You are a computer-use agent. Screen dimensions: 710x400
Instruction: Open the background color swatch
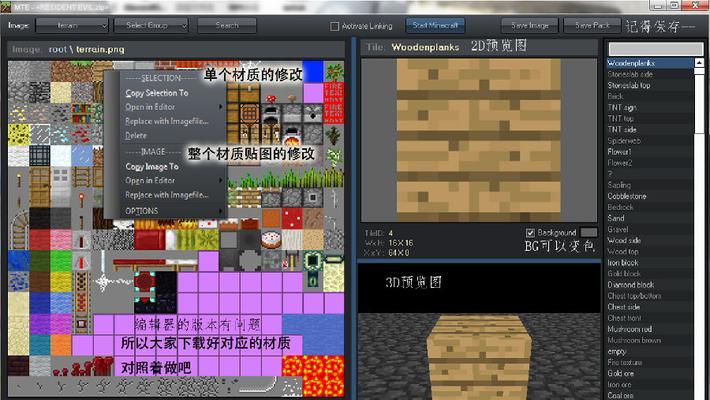tap(589, 232)
